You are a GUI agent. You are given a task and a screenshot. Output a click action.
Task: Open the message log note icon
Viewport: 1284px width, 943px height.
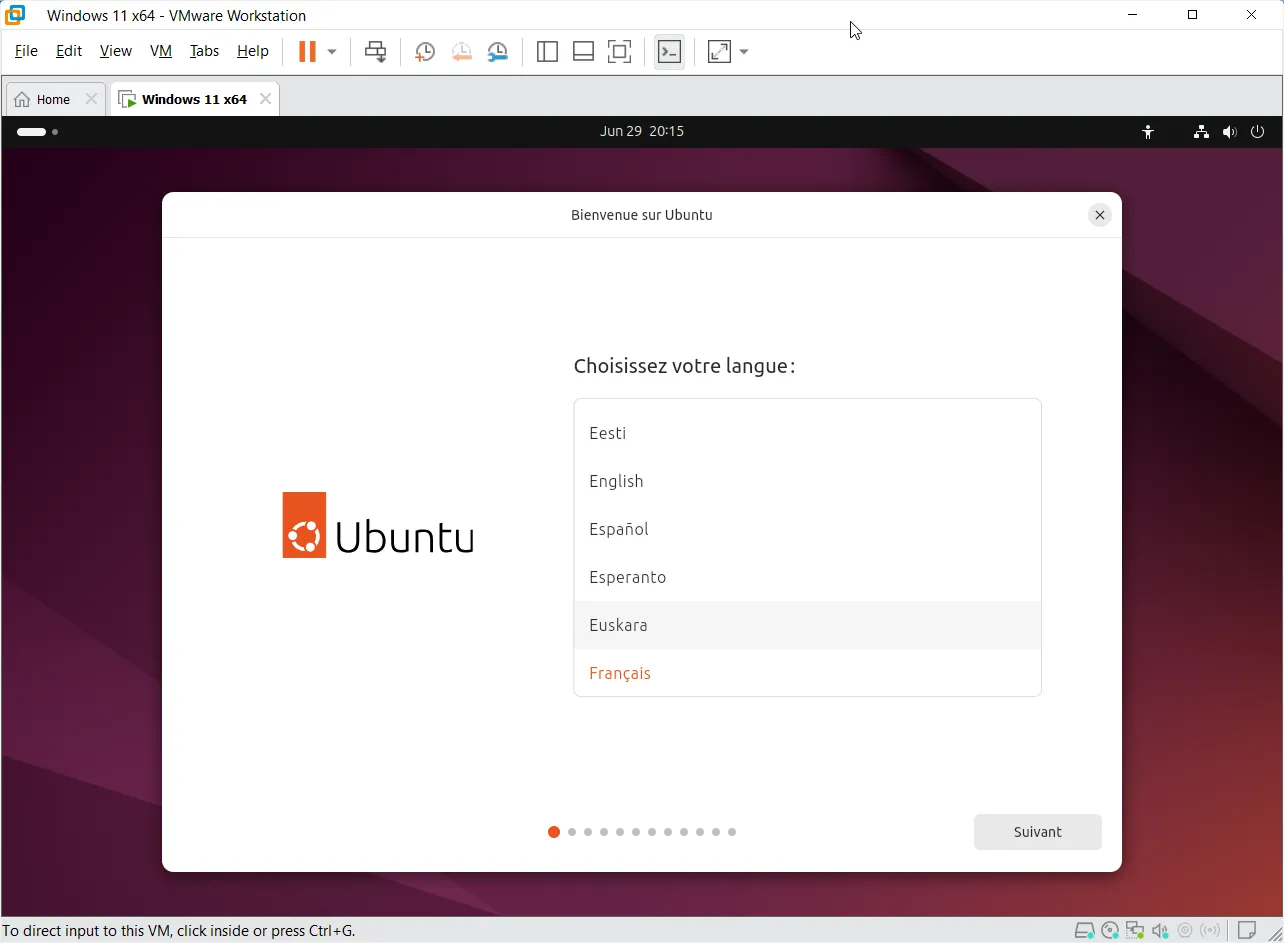tap(1247, 931)
